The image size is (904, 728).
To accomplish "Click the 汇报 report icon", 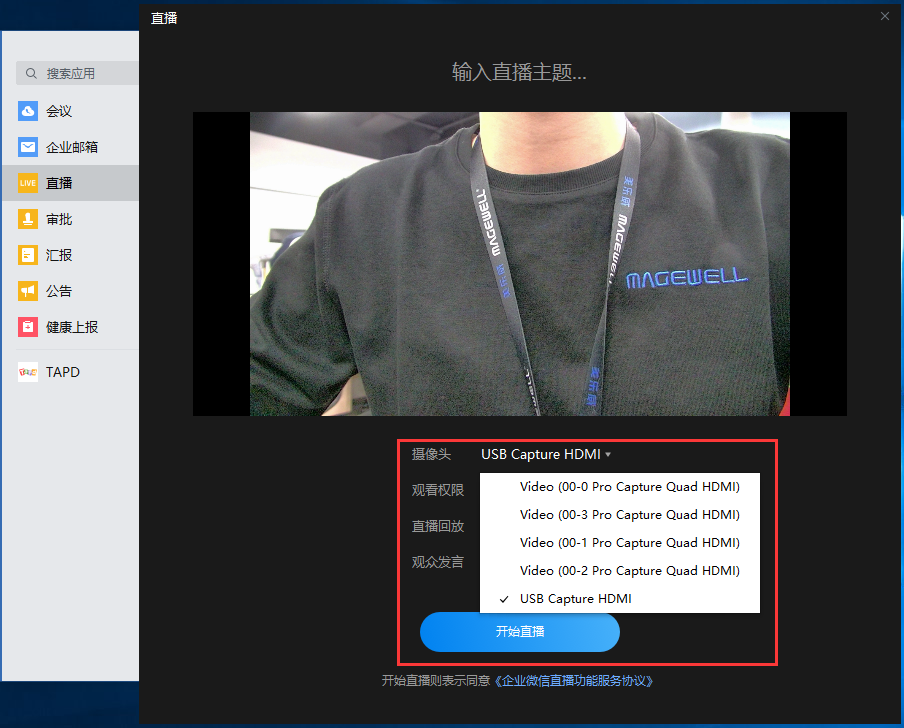I will click(28, 255).
